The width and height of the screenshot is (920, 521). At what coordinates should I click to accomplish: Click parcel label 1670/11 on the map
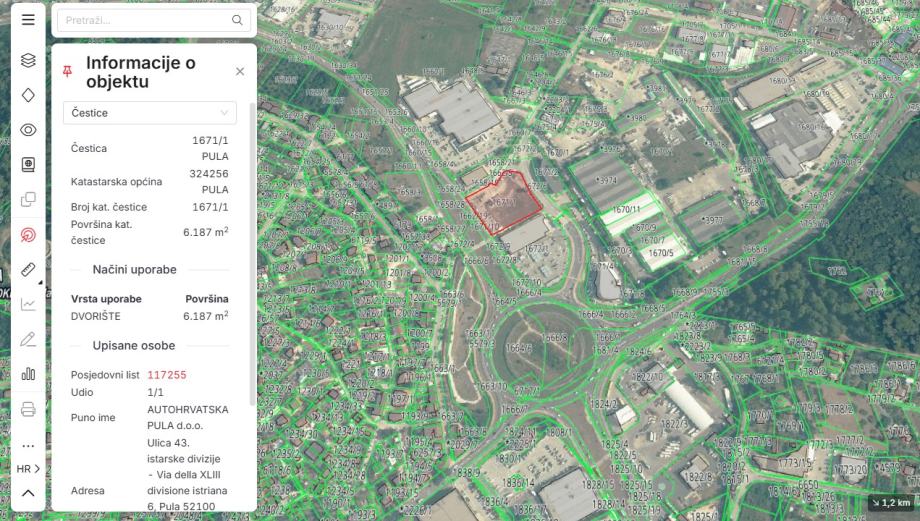(x=626, y=209)
